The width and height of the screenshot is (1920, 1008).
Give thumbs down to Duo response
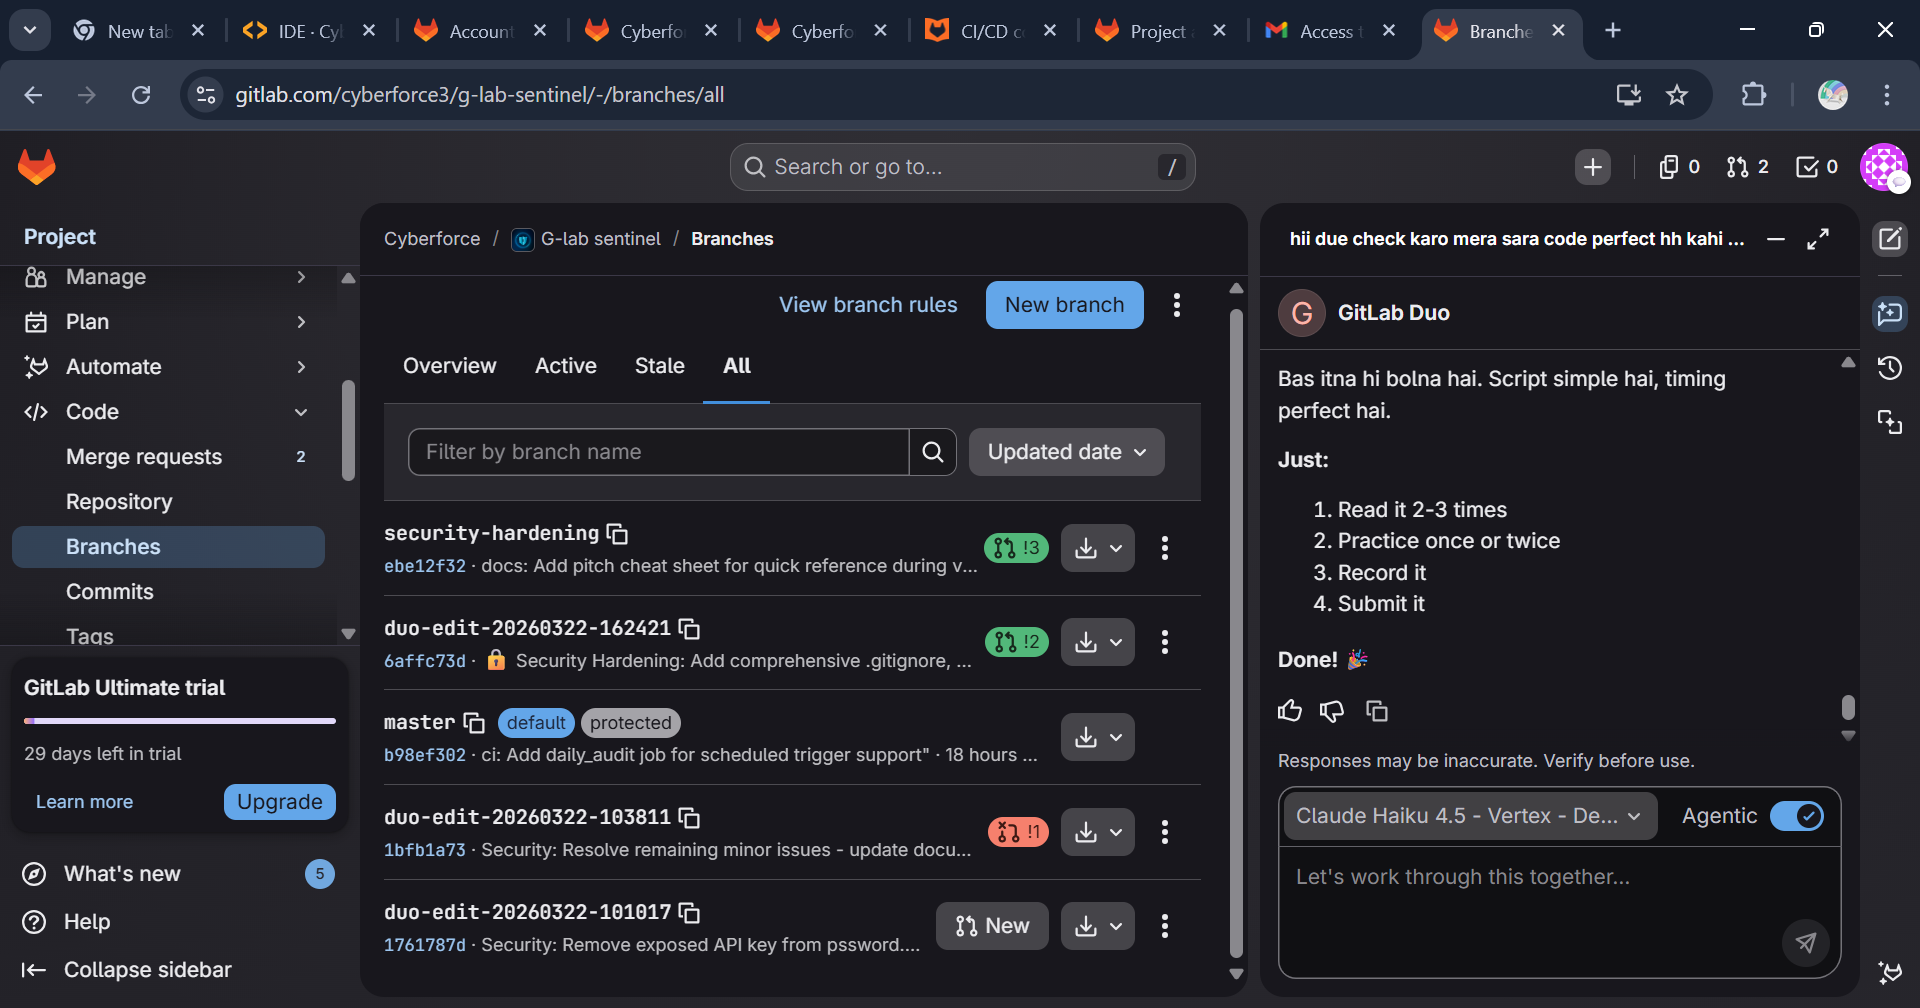(1332, 711)
